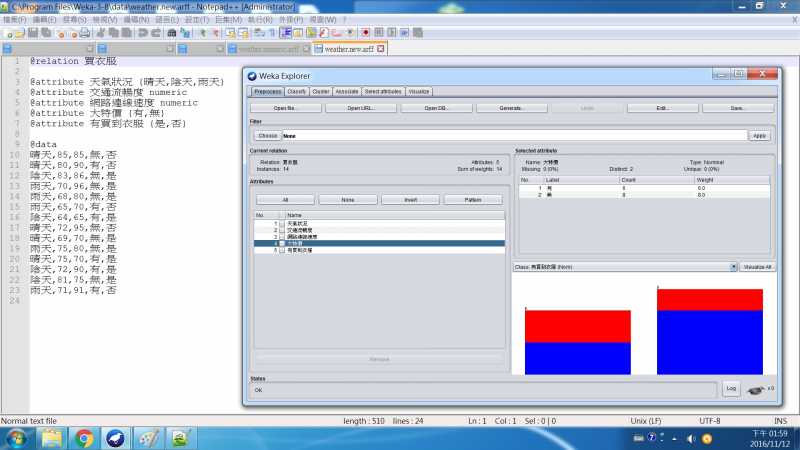Click the filter name field showing None
This screenshot has height=450, width=800.
tap(514, 136)
